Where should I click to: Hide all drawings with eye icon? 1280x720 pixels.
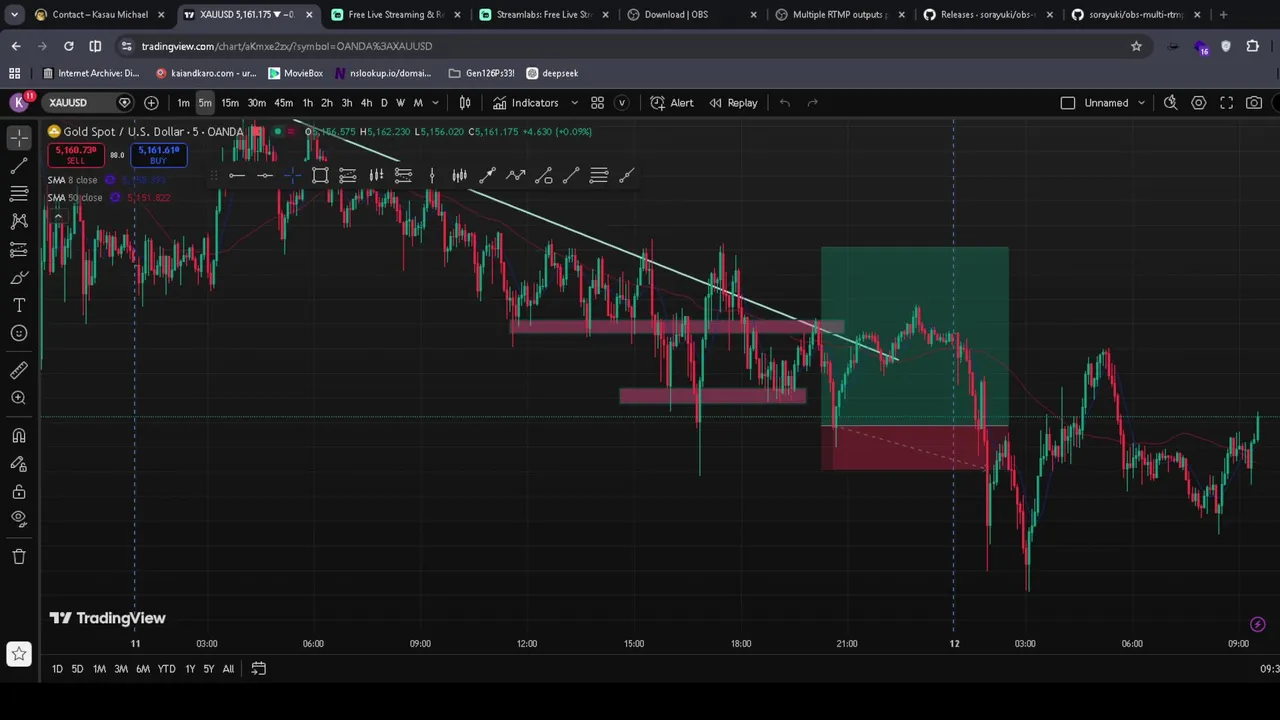coord(19,519)
